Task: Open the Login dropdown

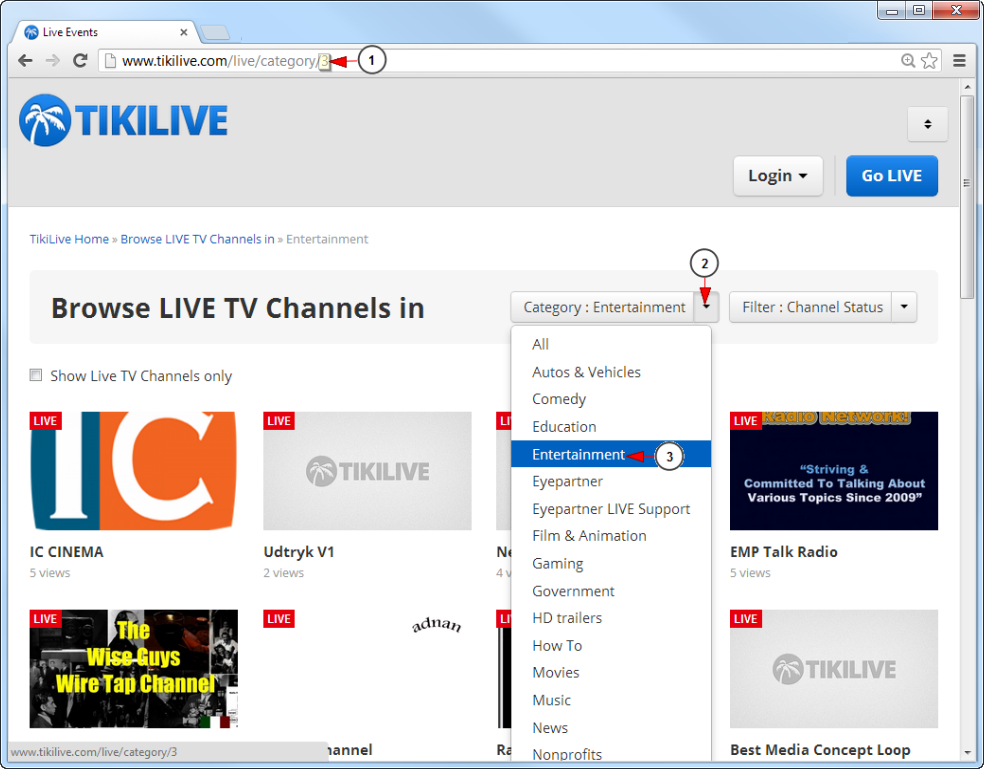Action: [778, 176]
